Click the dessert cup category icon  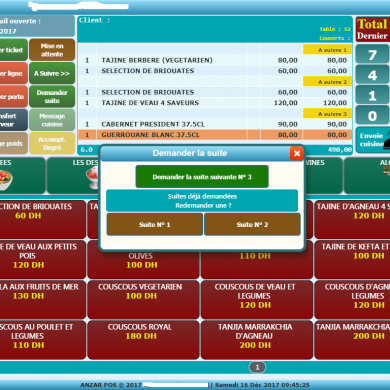[93, 177]
